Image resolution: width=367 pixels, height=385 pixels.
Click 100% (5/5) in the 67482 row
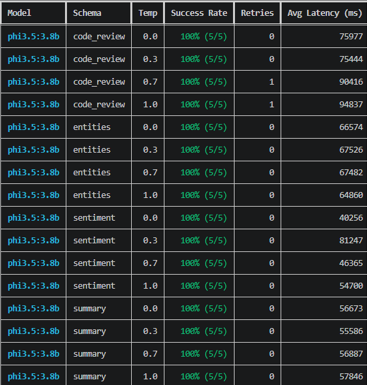204,172
